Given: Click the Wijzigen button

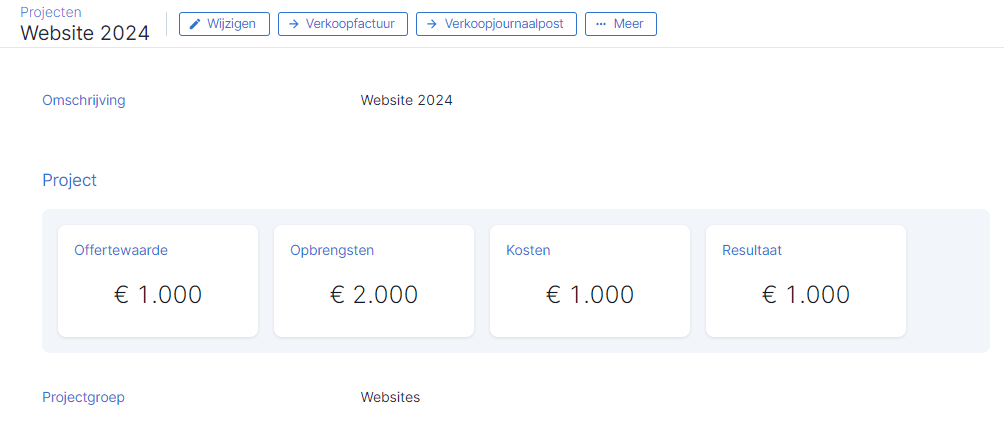Looking at the screenshot, I should 224,24.
